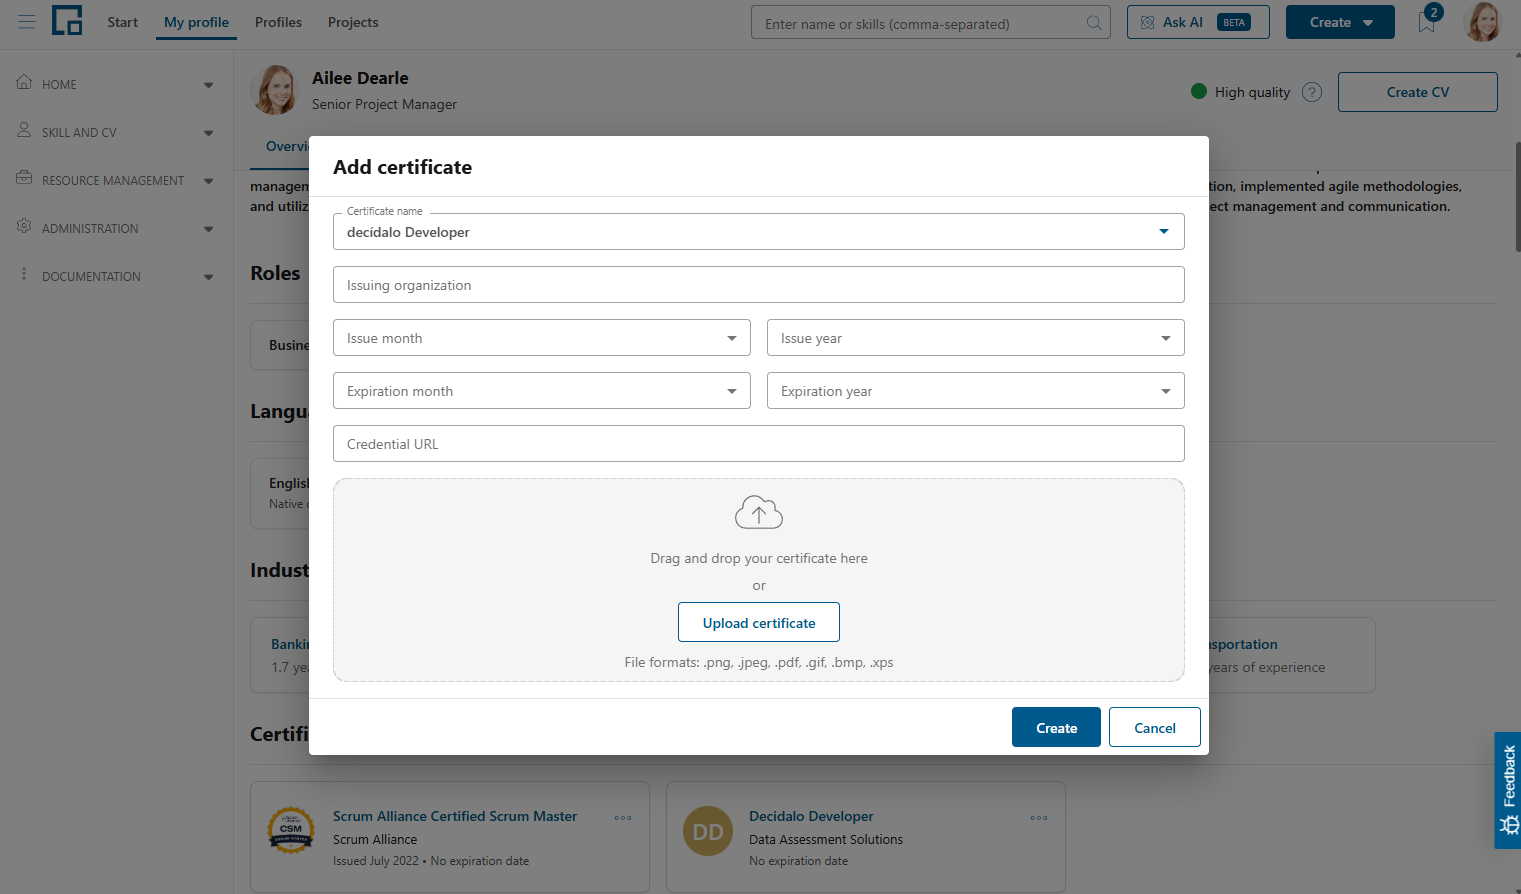Click Create in the Add certificate dialog
Screen dimensions: 1521x894
1056,727
